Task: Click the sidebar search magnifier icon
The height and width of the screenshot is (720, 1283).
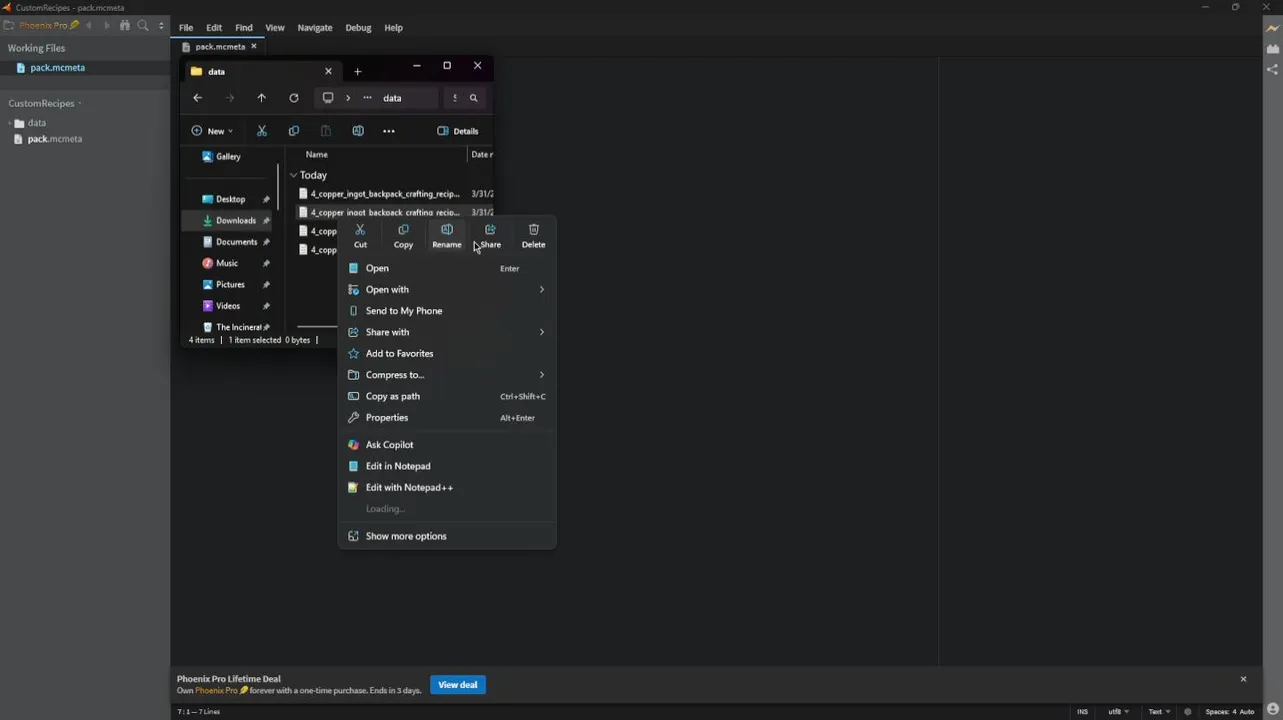Action: click(x=143, y=25)
